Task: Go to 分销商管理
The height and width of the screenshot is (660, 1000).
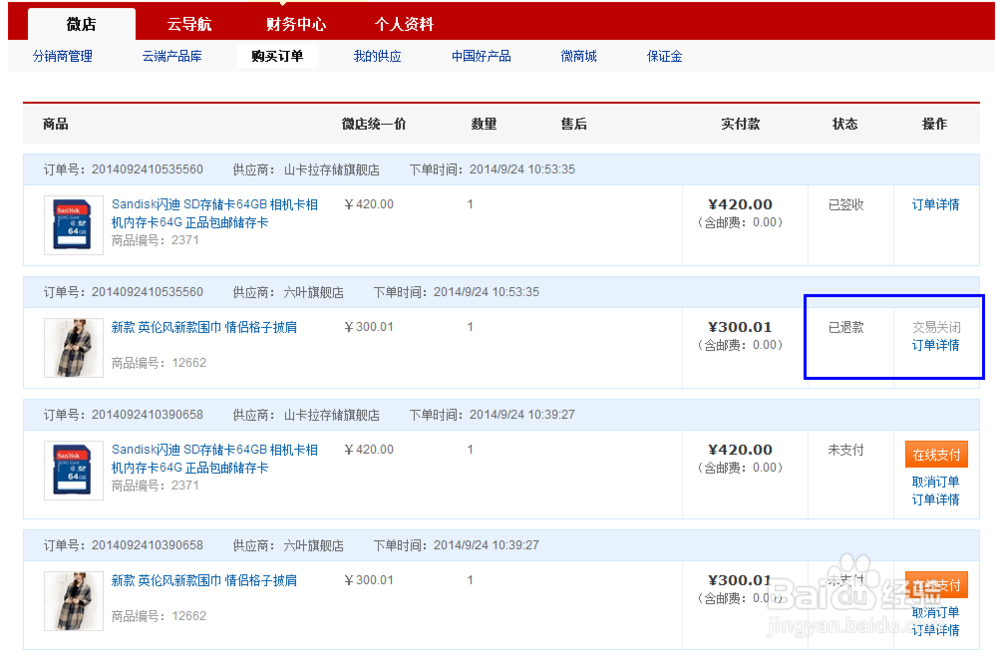Action: coord(62,56)
